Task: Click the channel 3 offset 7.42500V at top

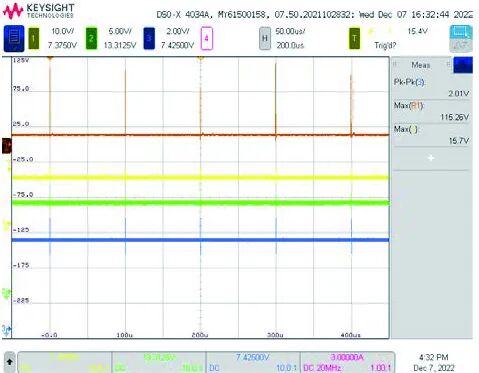Action: pyautogui.click(x=177, y=45)
